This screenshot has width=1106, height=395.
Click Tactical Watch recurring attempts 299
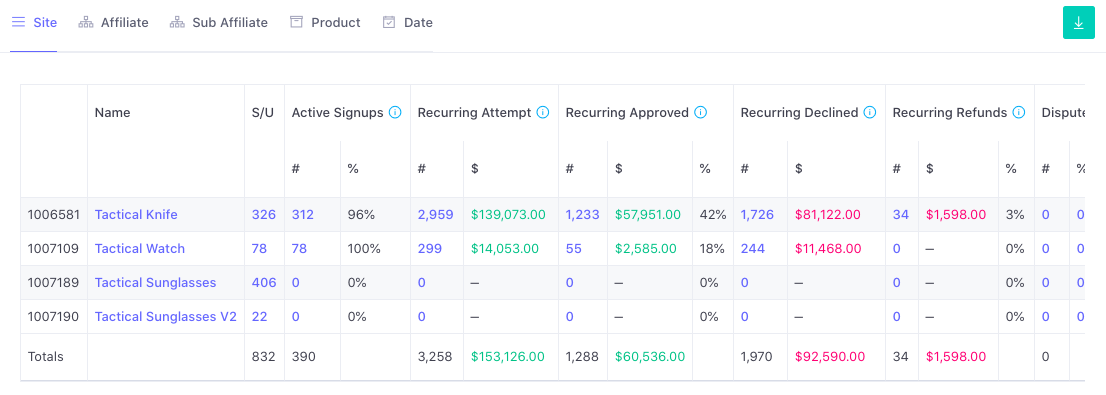click(430, 248)
